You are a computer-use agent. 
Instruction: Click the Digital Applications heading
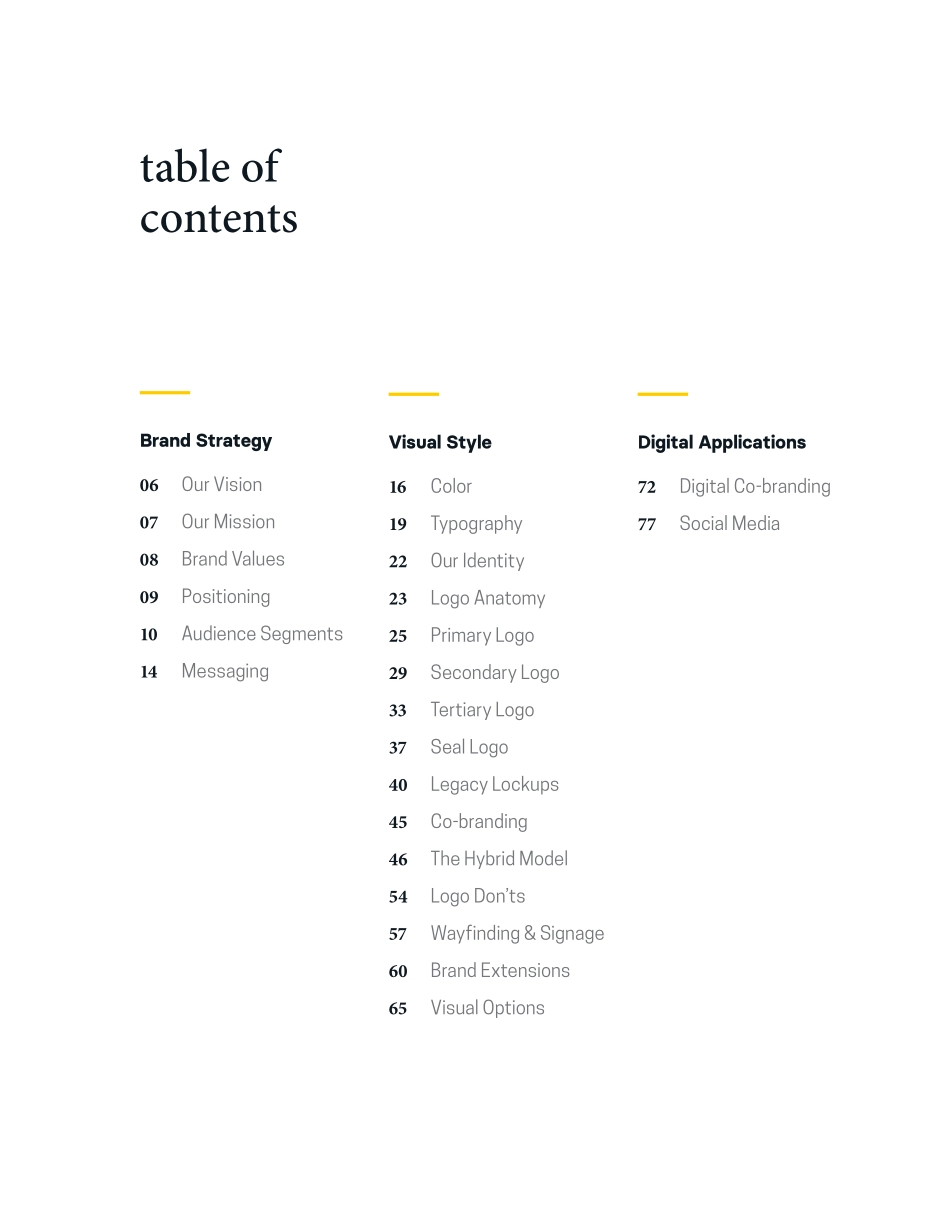[721, 442]
